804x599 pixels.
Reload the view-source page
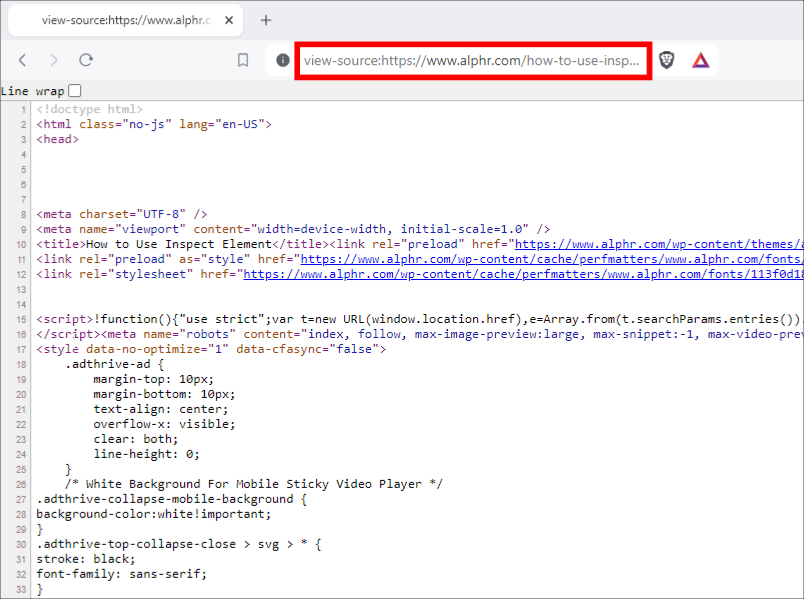pos(86,60)
